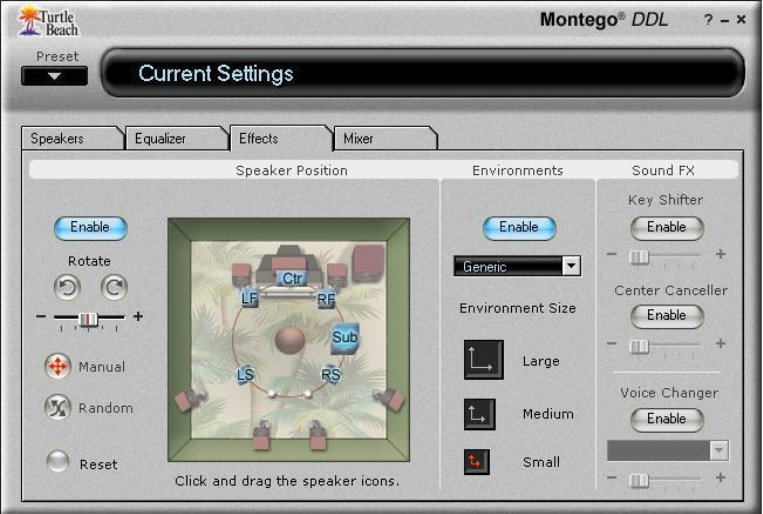This screenshot has width=763, height=514.
Task: Click minus end of Center Canceller slider
Action: click(612, 343)
